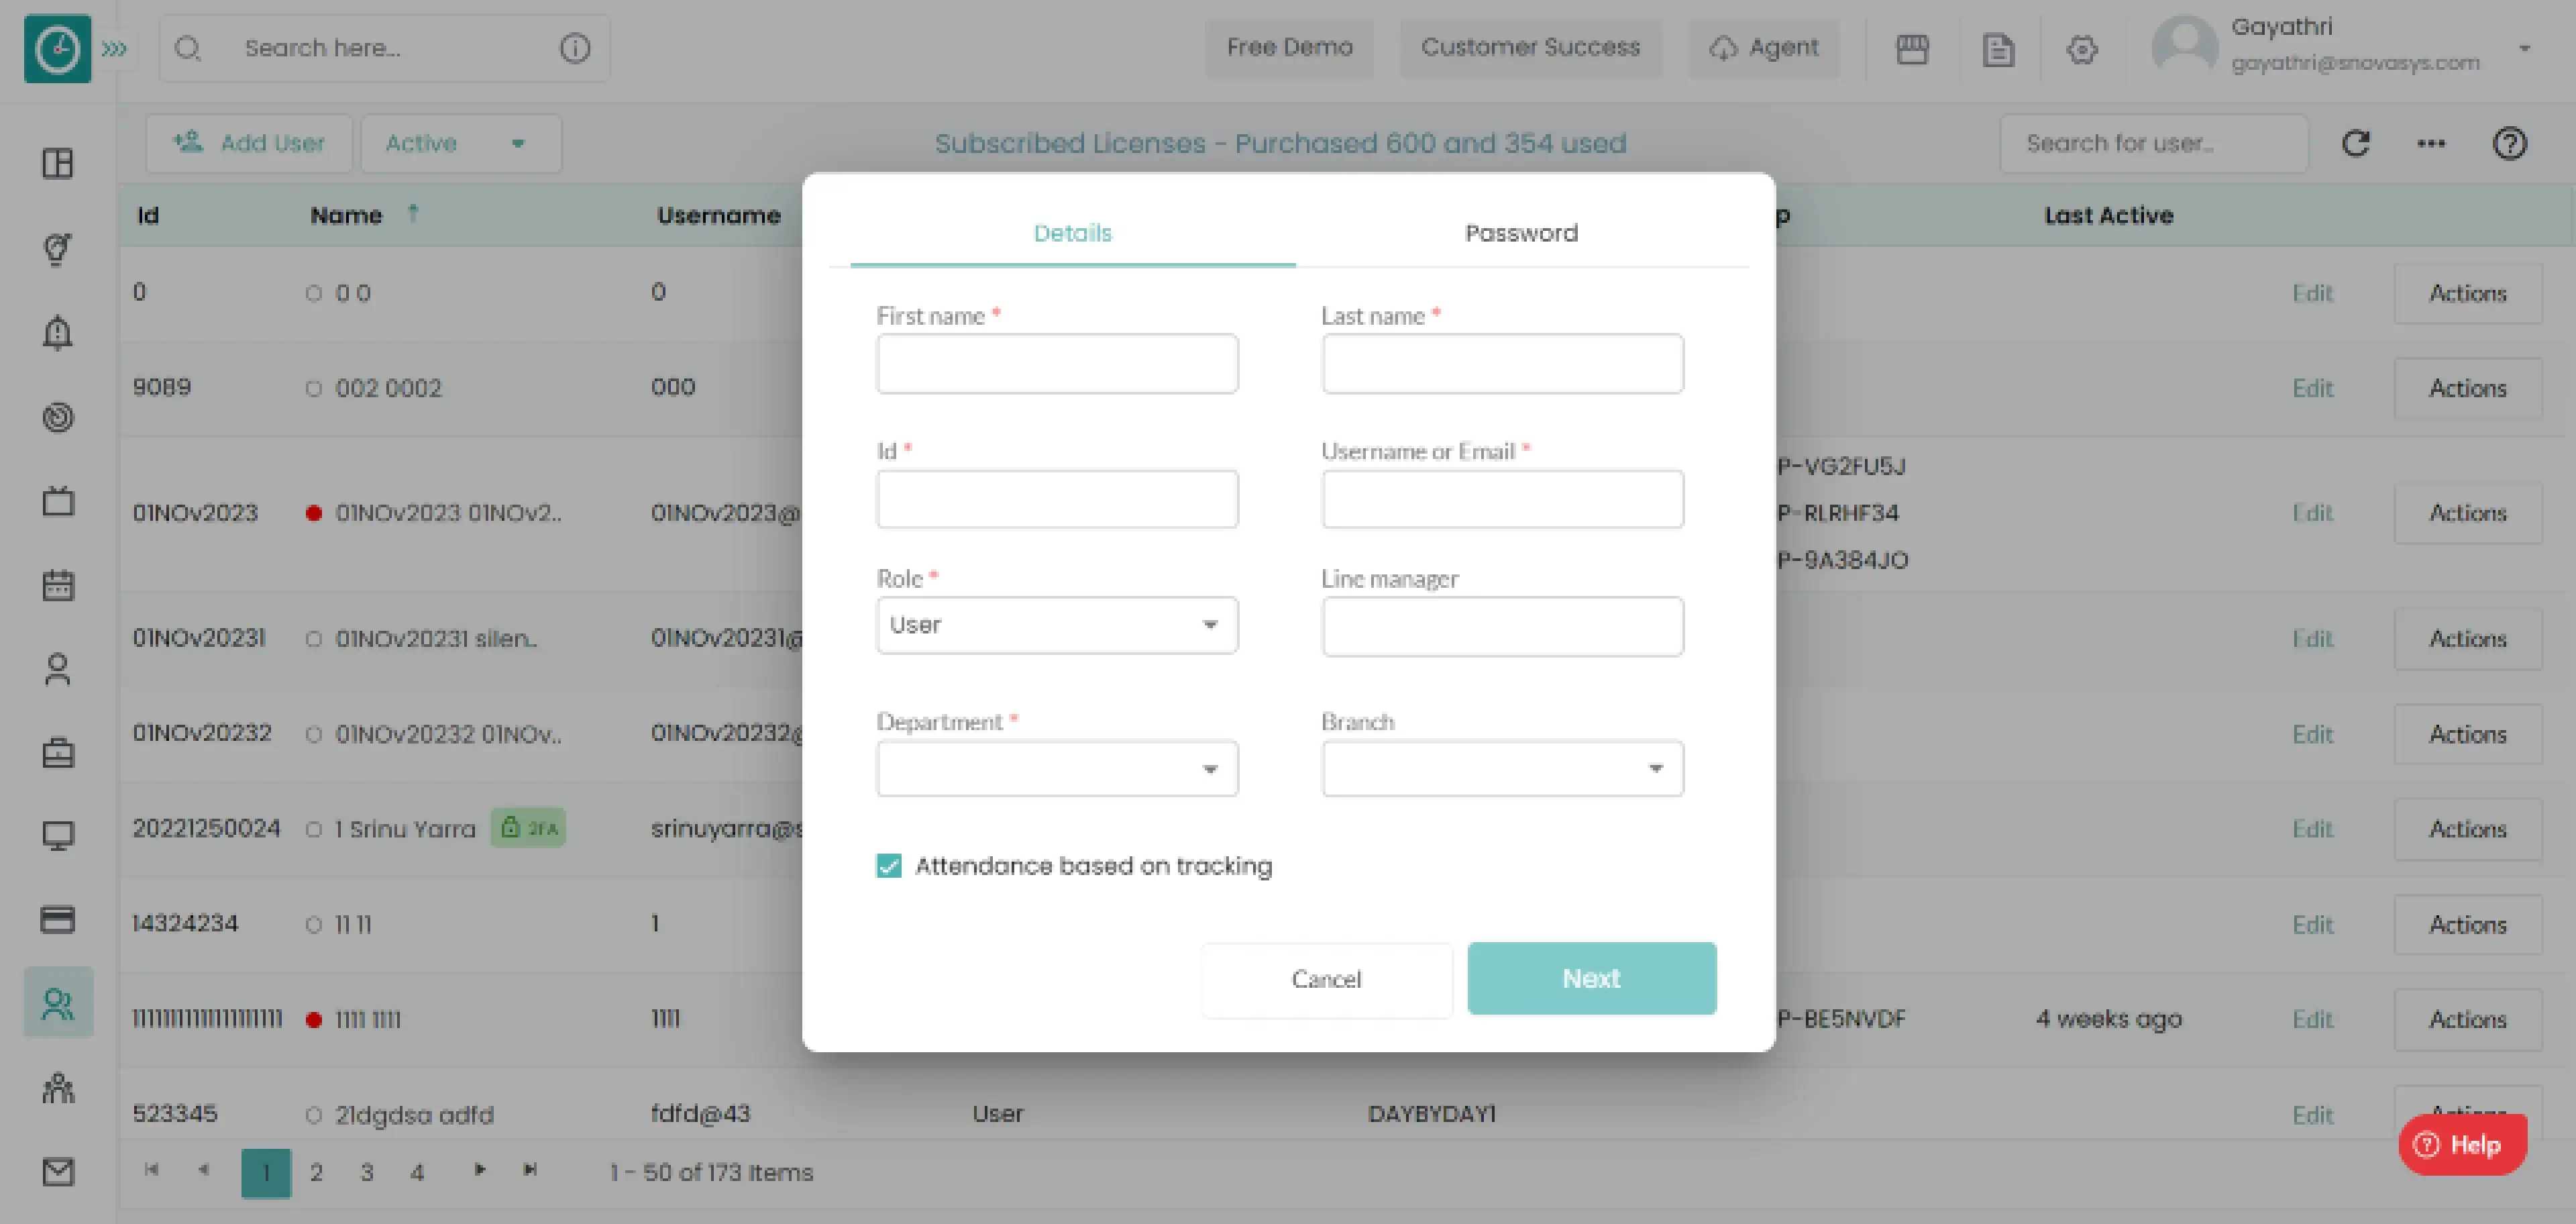Screen dimensions: 2576x1224
Task: Toggle Attendance based on tracking checkbox
Action: [889, 866]
